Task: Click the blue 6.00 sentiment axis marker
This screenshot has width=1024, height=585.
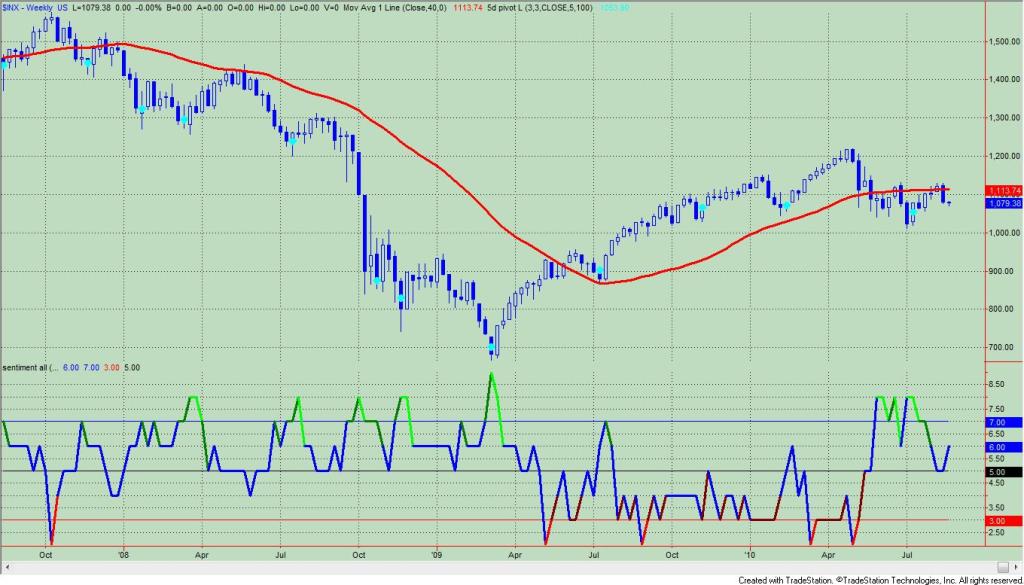Action: 1004,447
